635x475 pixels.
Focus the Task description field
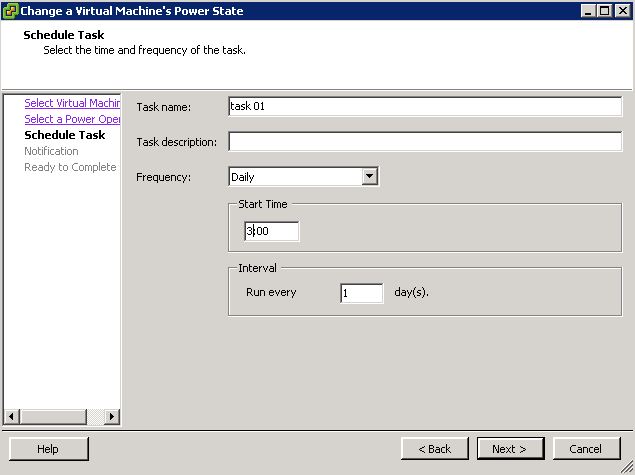[x=425, y=141]
